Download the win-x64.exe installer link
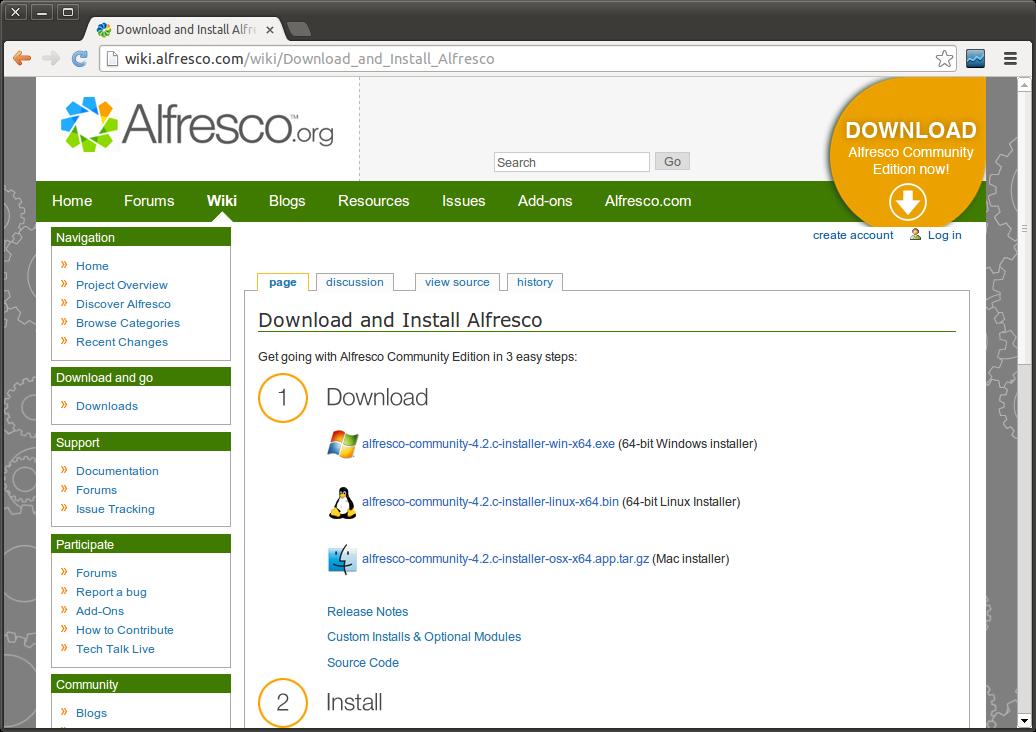Image resolution: width=1036 pixels, height=732 pixels. pos(488,444)
